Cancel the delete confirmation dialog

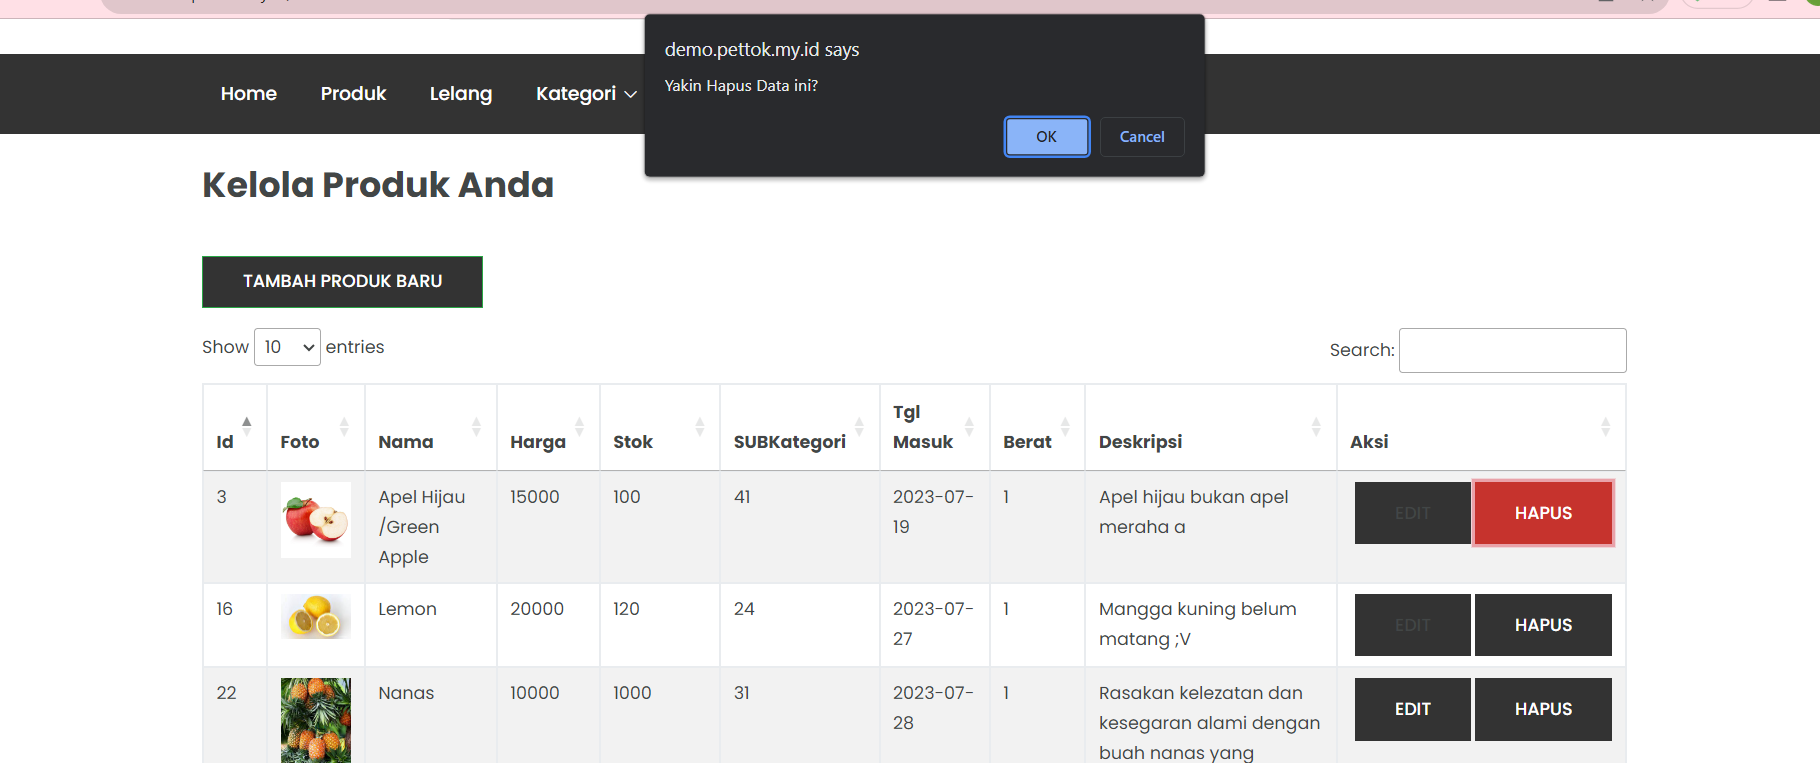click(x=1141, y=137)
